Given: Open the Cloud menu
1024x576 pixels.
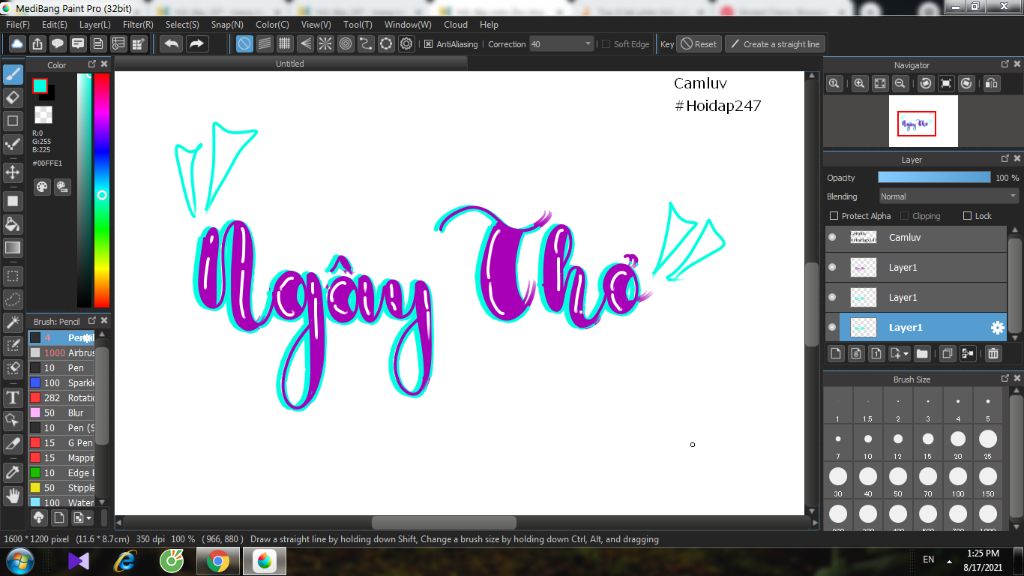Looking at the screenshot, I should click(455, 24).
